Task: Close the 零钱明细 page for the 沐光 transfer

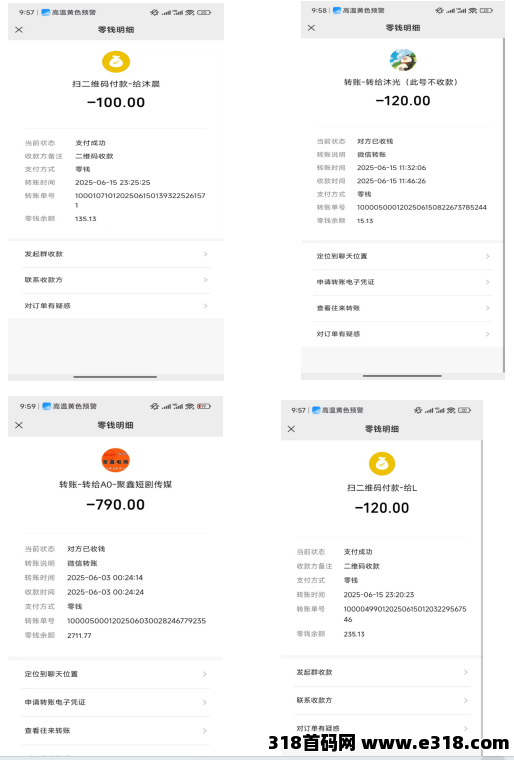Action: tap(311, 28)
